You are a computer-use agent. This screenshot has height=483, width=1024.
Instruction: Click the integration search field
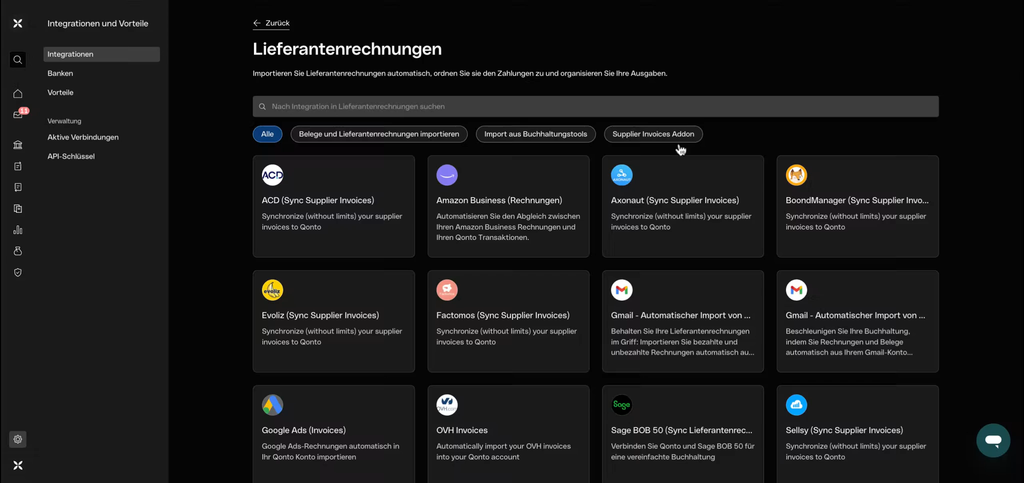point(595,106)
